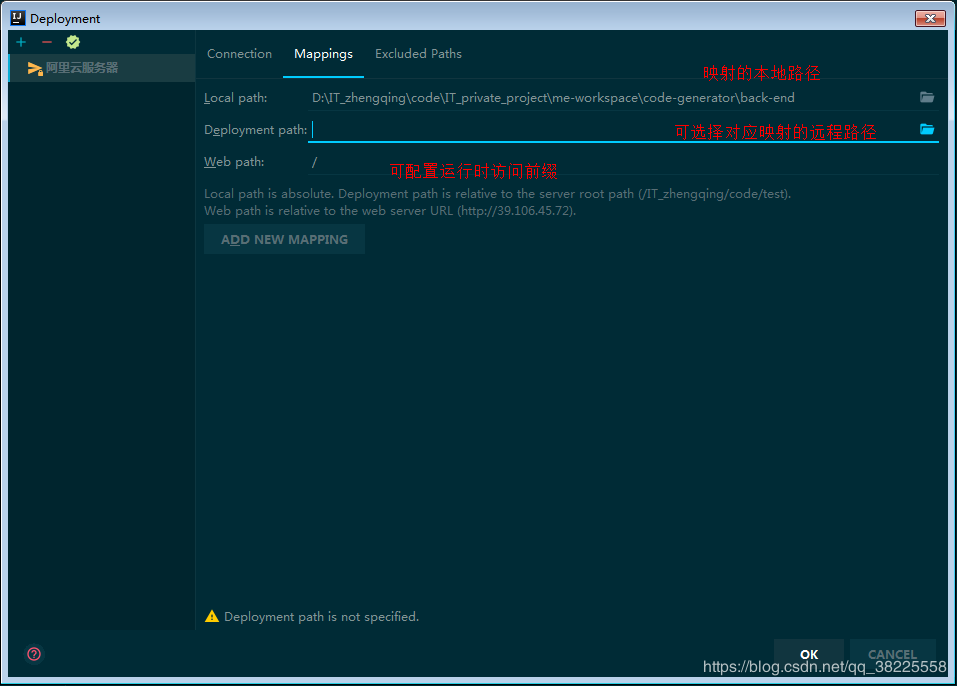Click the ADD NEW MAPPING button
This screenshot has height=686, width=957.
[x=284, y=239]
